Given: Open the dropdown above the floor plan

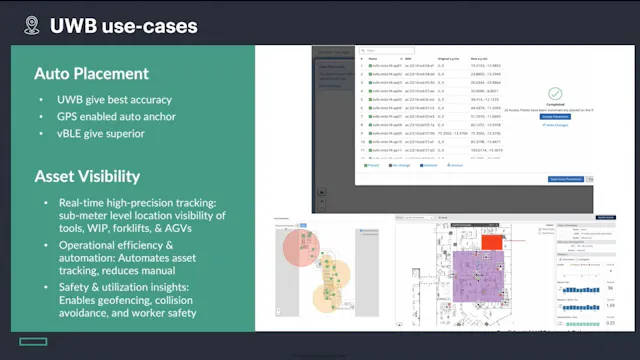Looking at the screenshot, I should tap(418, 218).
